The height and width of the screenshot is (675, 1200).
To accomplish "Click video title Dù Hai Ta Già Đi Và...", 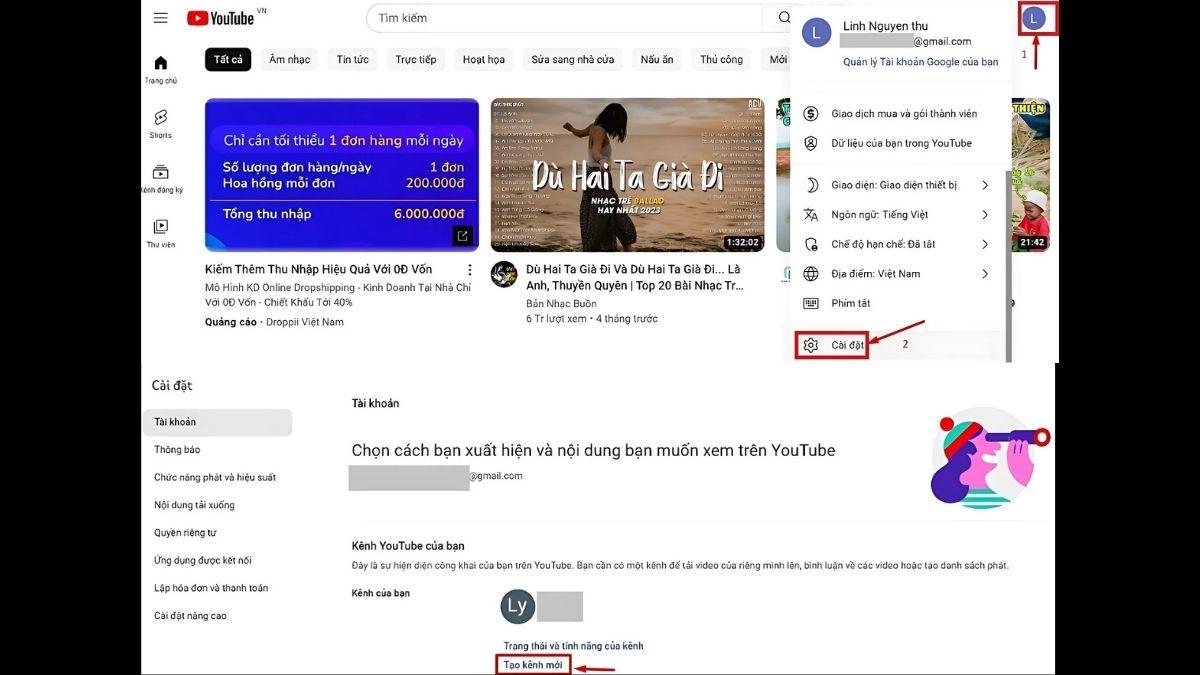I will click(633, 277).
